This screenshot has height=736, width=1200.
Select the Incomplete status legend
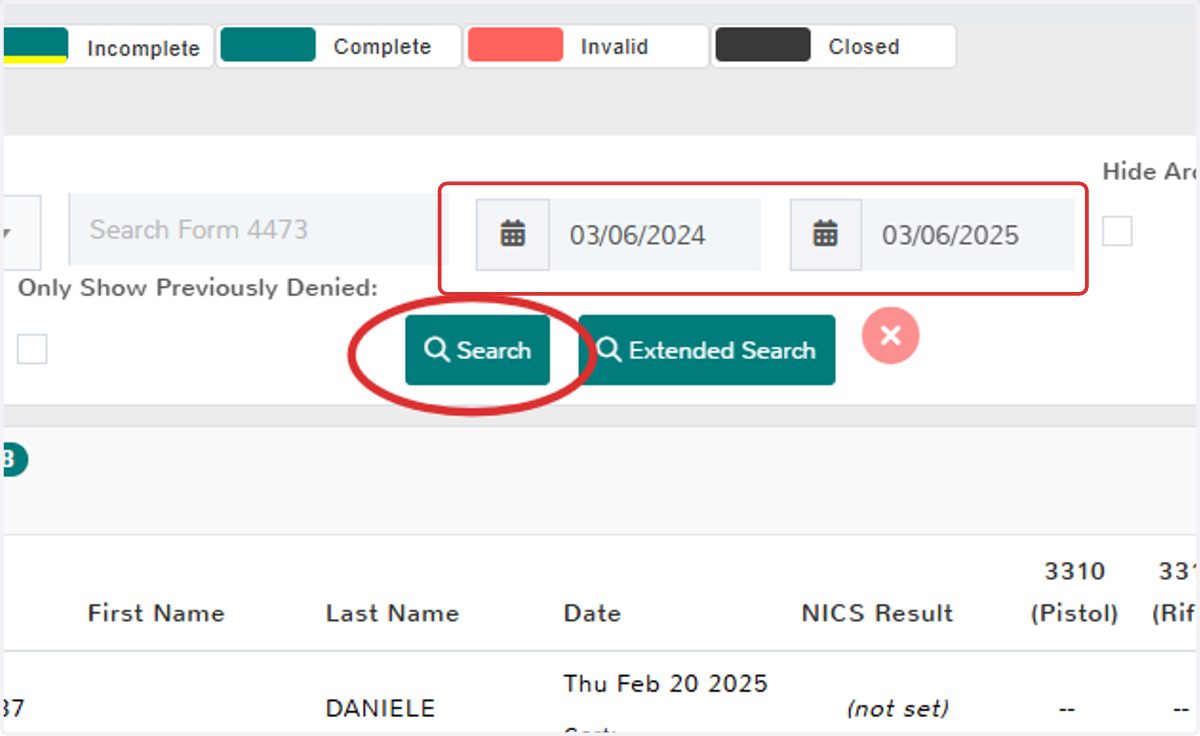click(x=108, y=46)
